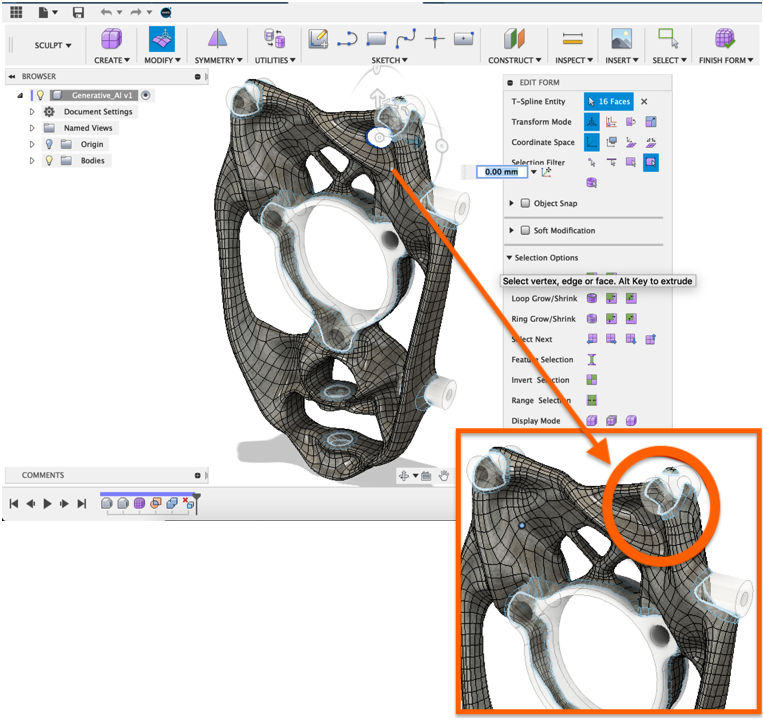Click the Invert Selection icon
This screenshot has width=763, height=718.
click(x=592, y=380)
